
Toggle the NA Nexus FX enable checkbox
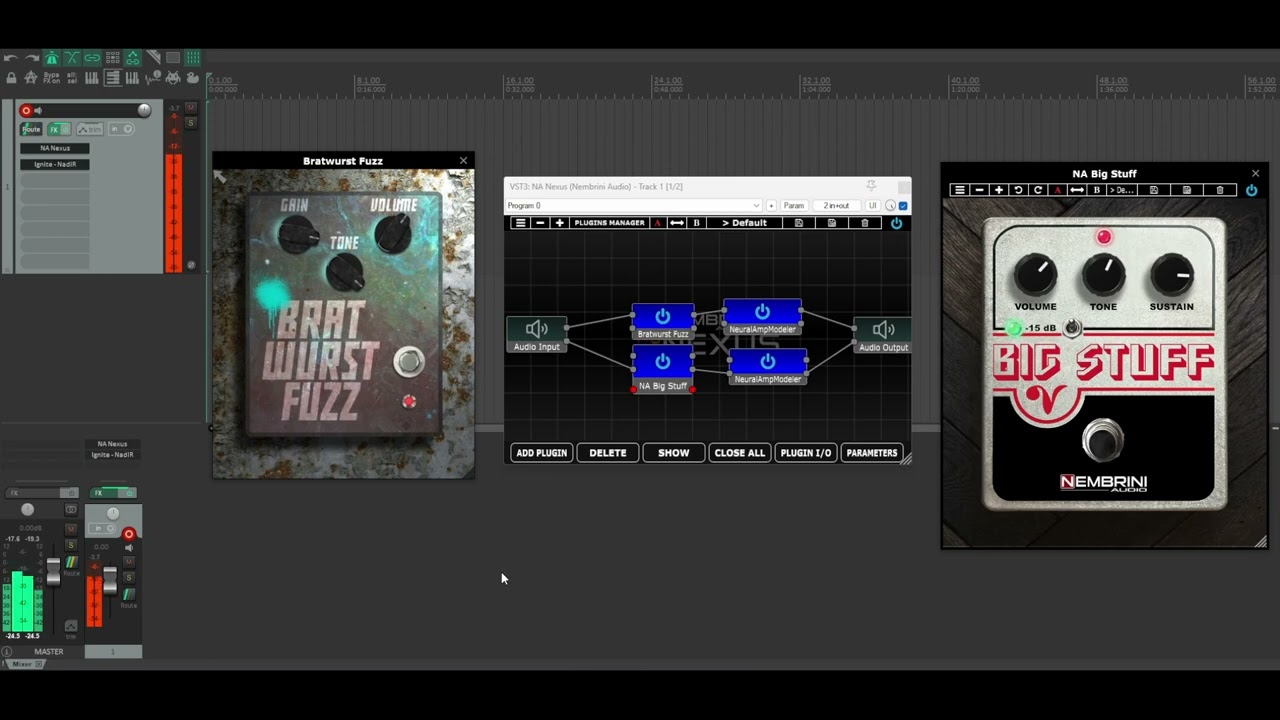tap(903, 206)
